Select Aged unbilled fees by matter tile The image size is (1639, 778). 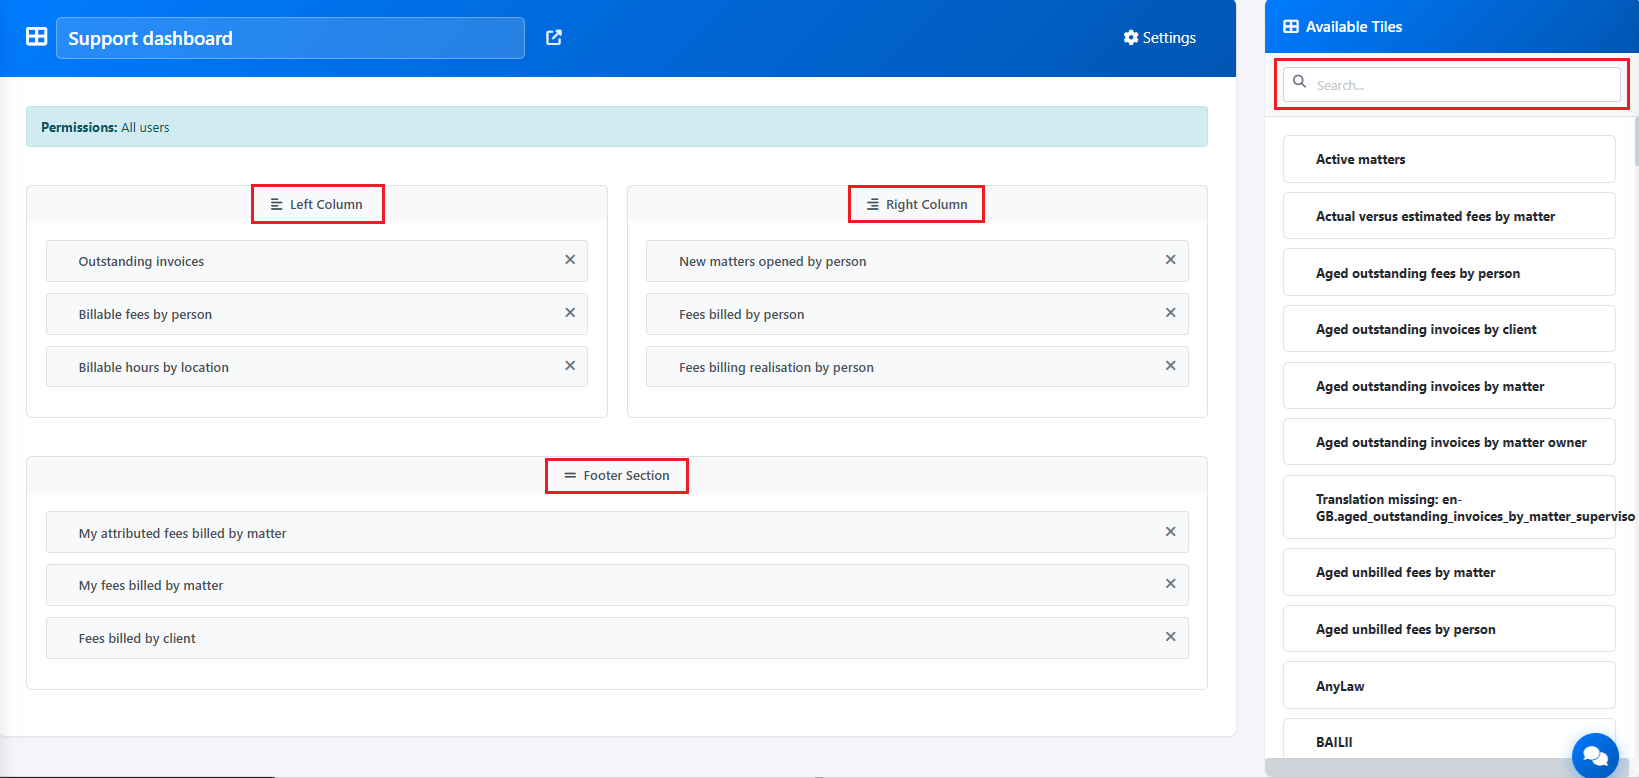tap(1448, 572)
